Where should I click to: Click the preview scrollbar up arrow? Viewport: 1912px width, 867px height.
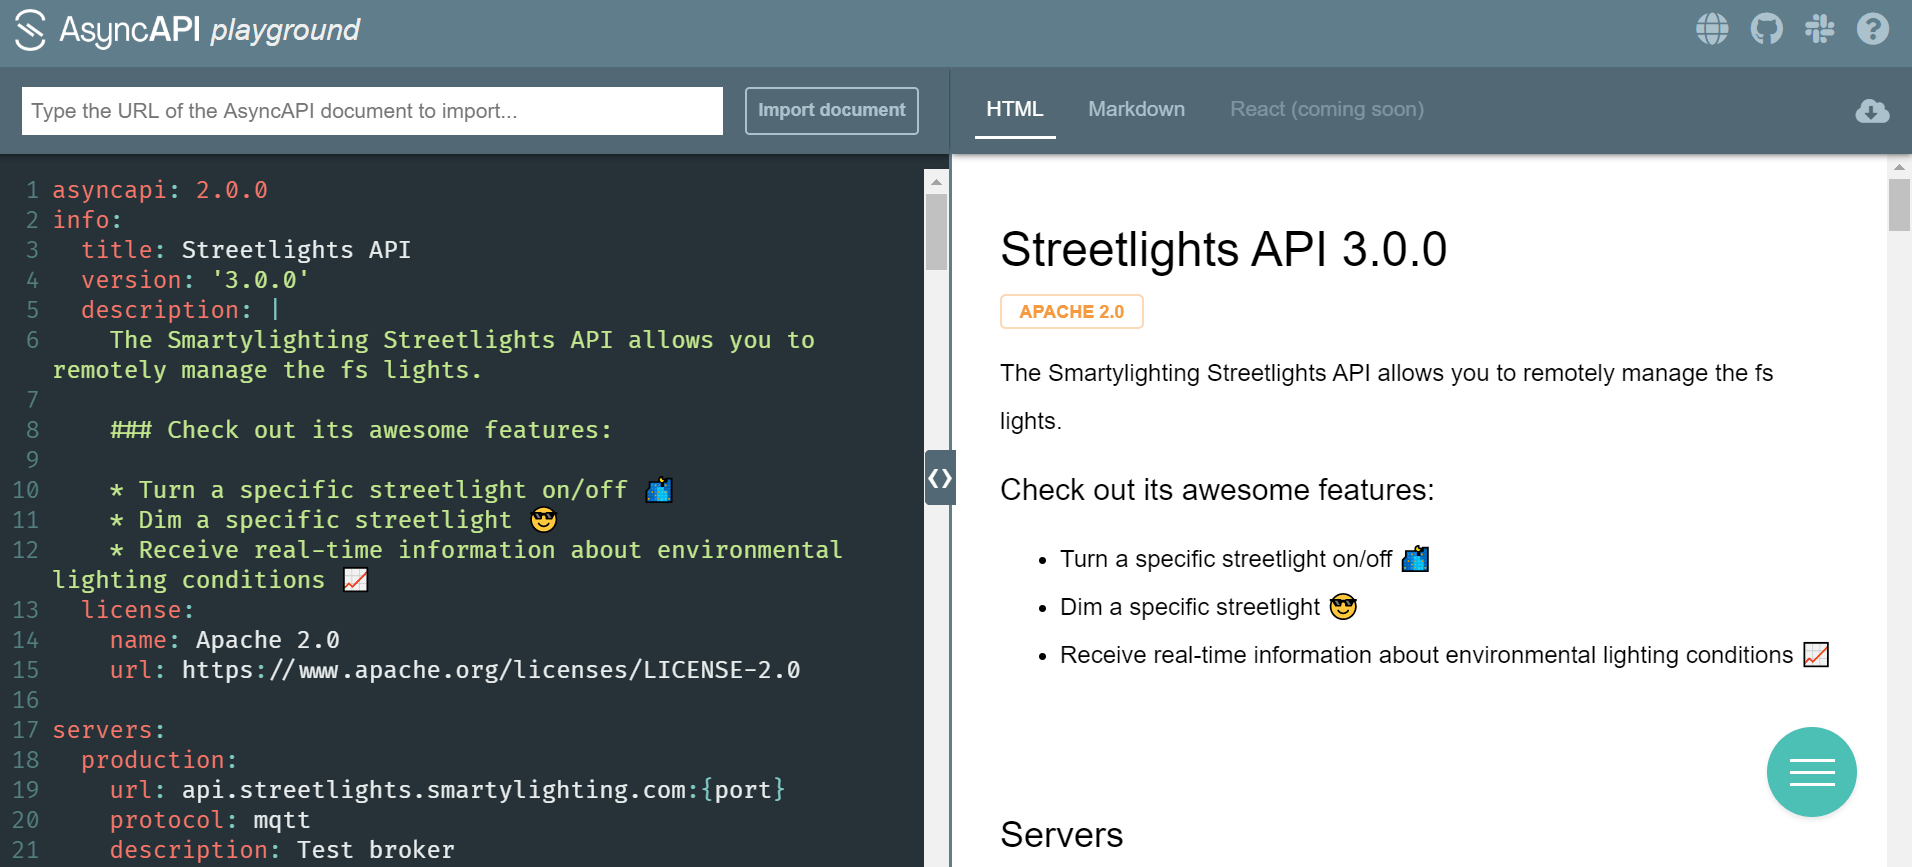coord(1899,167)
